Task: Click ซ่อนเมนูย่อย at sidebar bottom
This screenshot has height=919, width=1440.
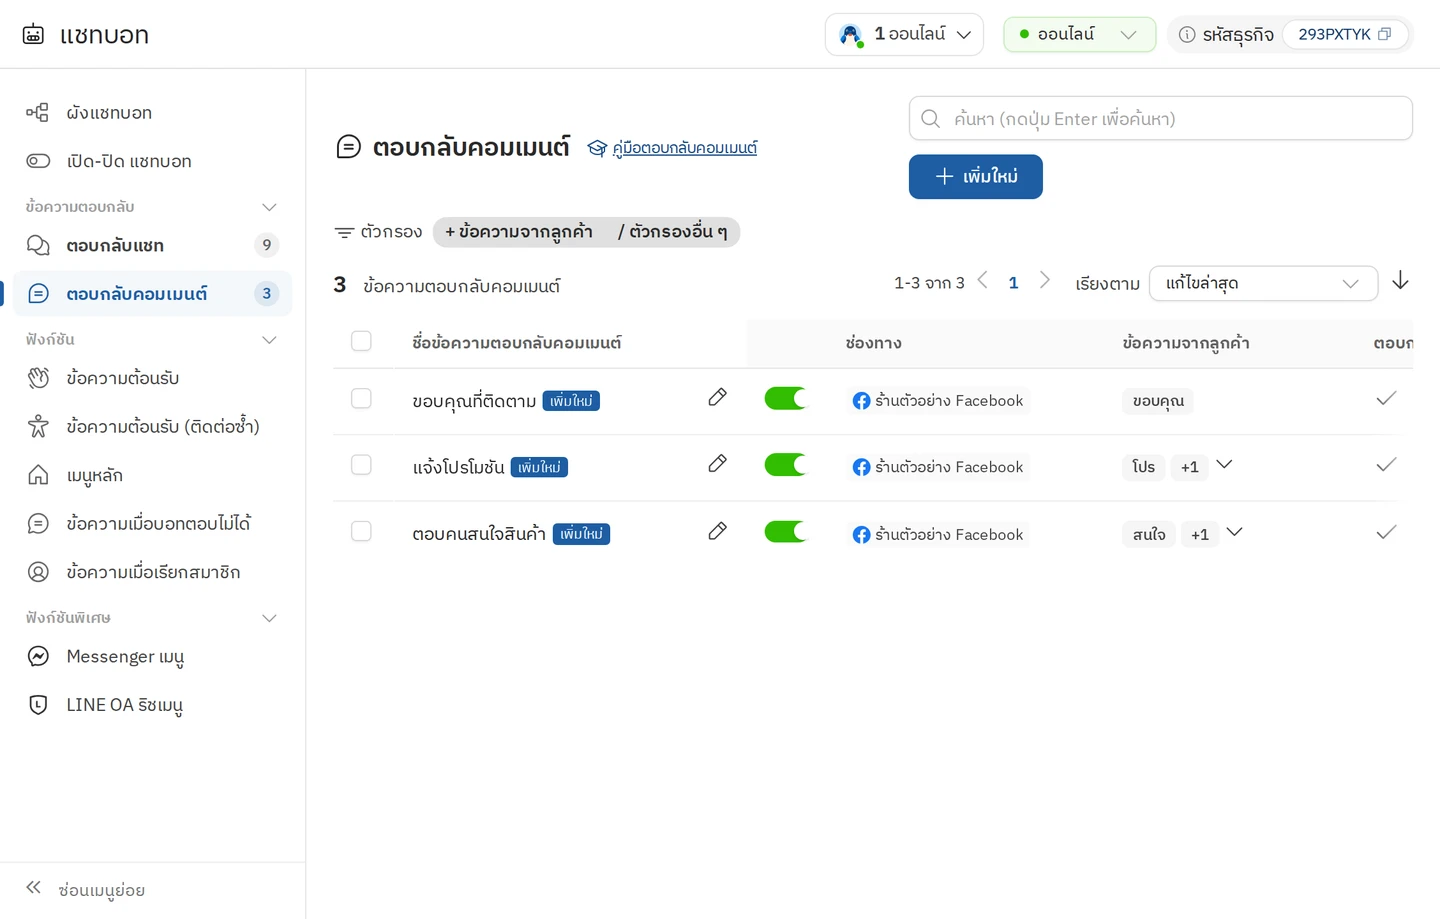Action: (101, 890)
